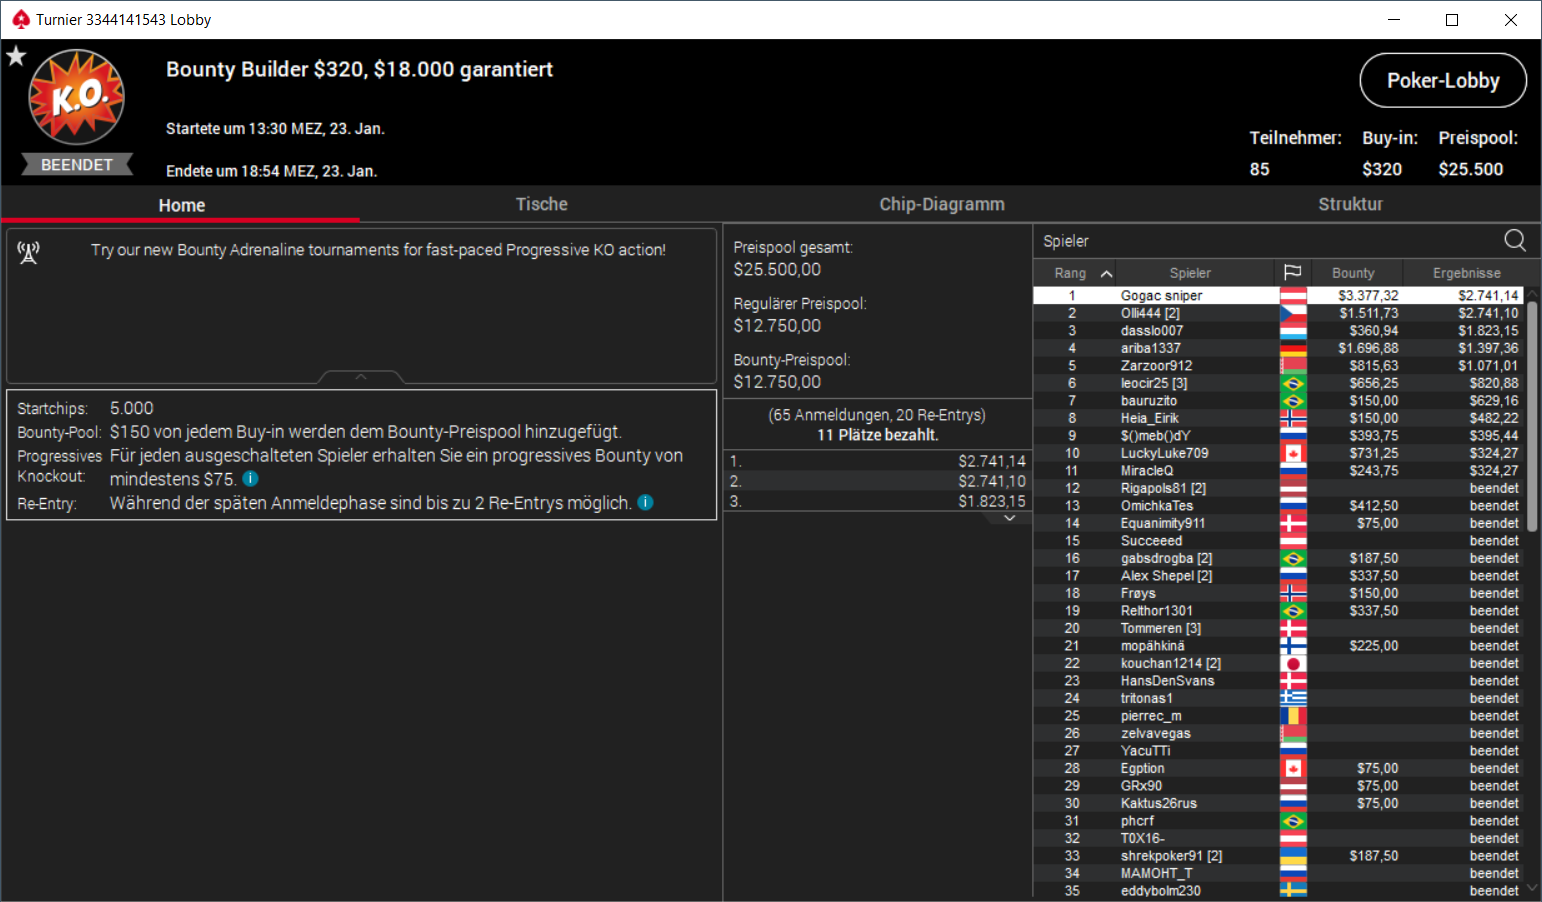Select player Gogac sniper row
Image resolution: width=1542 pixels, height=902 pixels.
pos(1278,295)
